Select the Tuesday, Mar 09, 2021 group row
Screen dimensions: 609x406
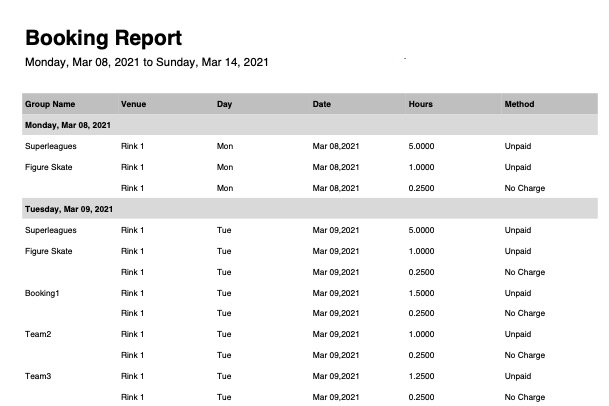(68, 209)
